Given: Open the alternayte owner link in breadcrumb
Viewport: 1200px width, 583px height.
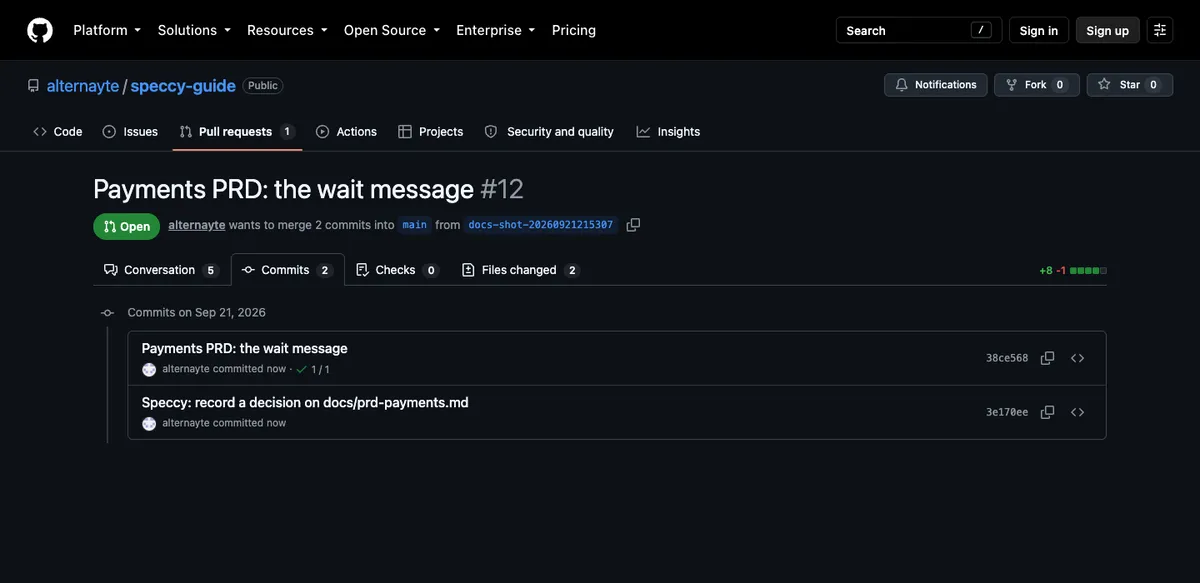Looking at the screenshot, I should [x=83, y=85].
